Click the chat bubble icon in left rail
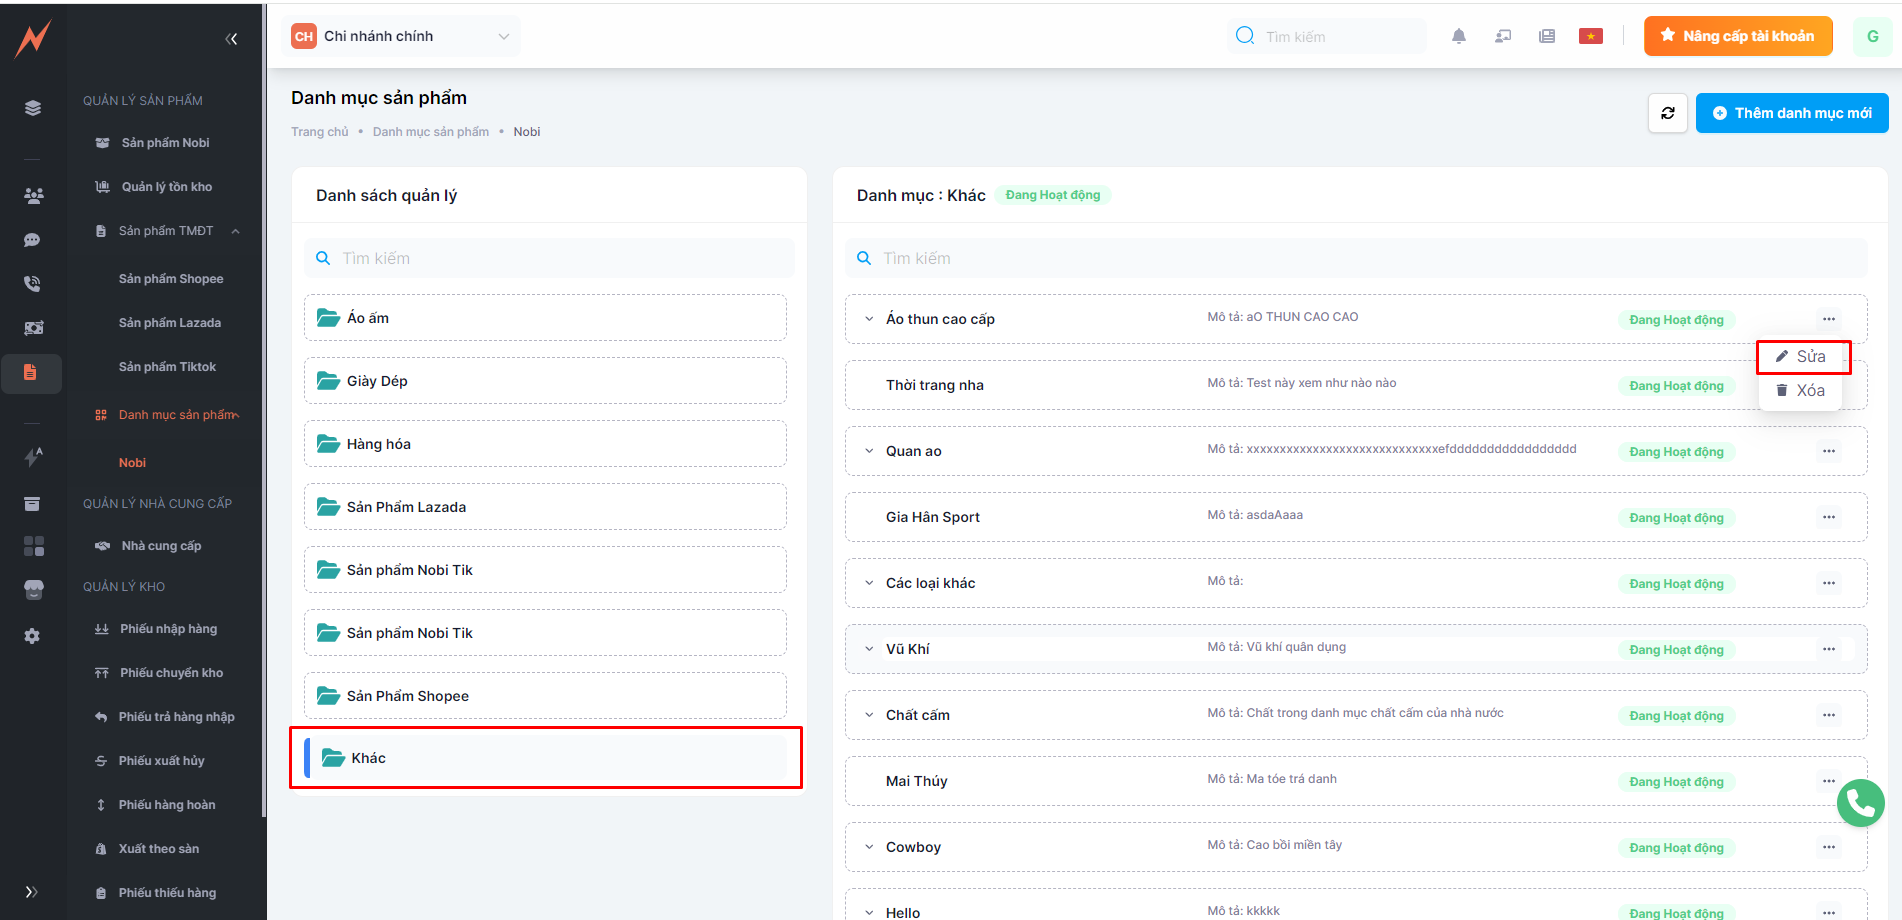Viewport: 1902px width, 920px height. click(33, 240)
